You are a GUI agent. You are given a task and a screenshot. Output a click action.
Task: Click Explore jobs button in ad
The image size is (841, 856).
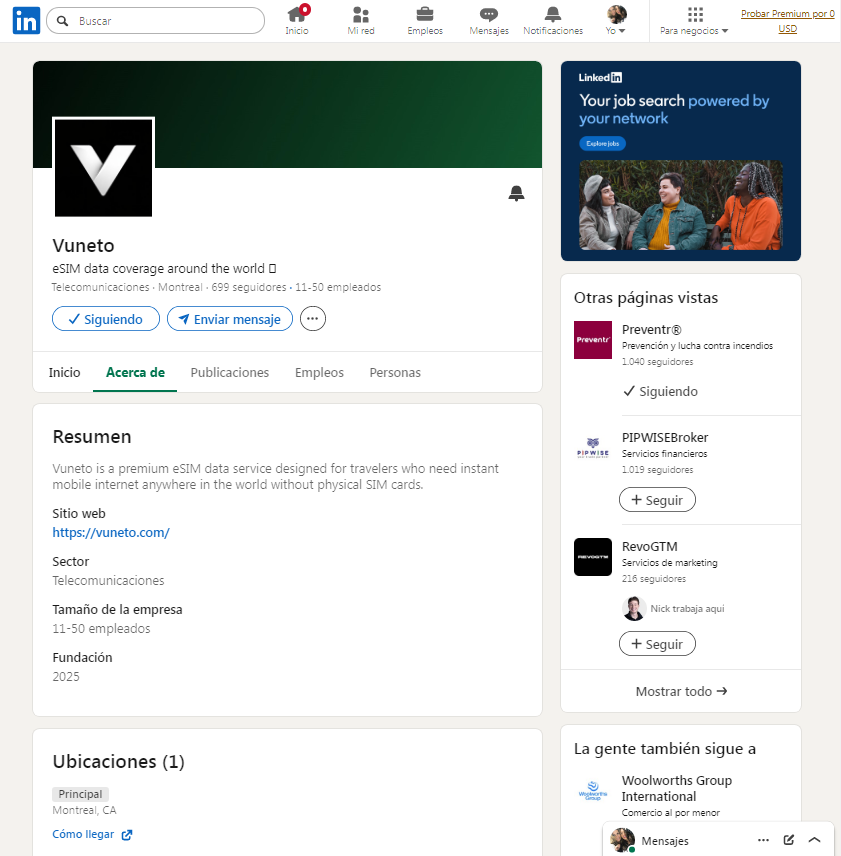pyautogui.click(x=603, y=144)
